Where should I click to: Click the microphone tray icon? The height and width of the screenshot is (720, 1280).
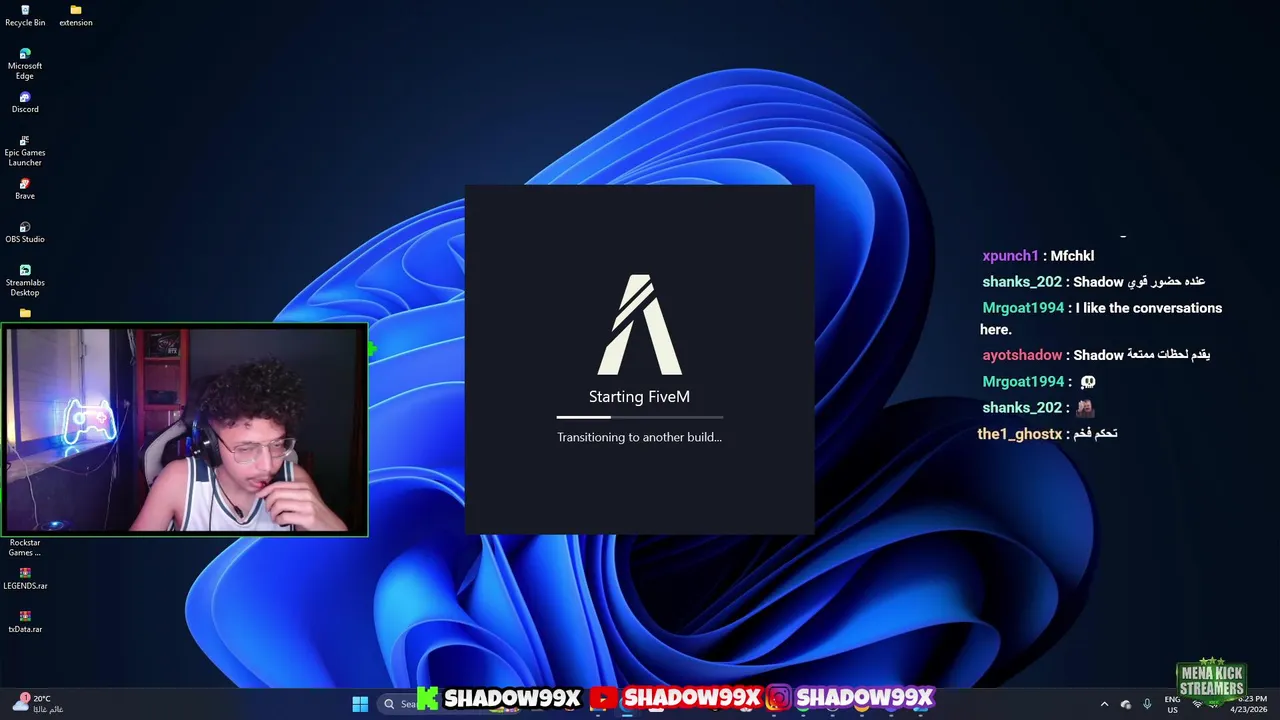click(1147, 704)
